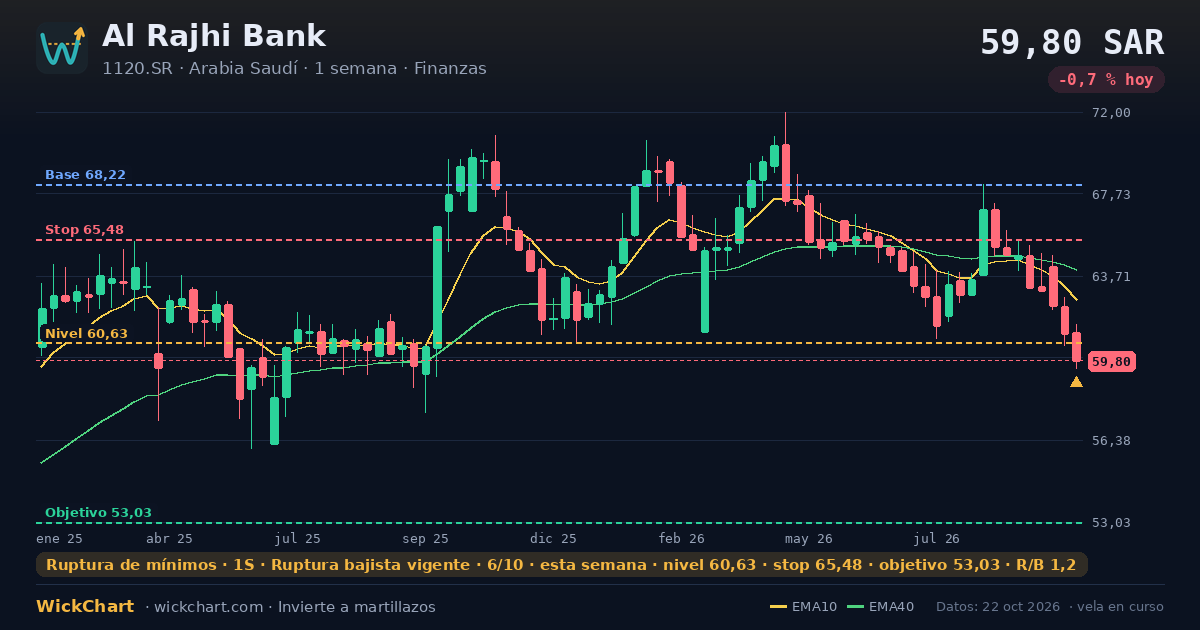Viewport: 1200px width, 630px height.
Task: Click the Nivel 60,63 level label
Action: (x=86, y=334)
